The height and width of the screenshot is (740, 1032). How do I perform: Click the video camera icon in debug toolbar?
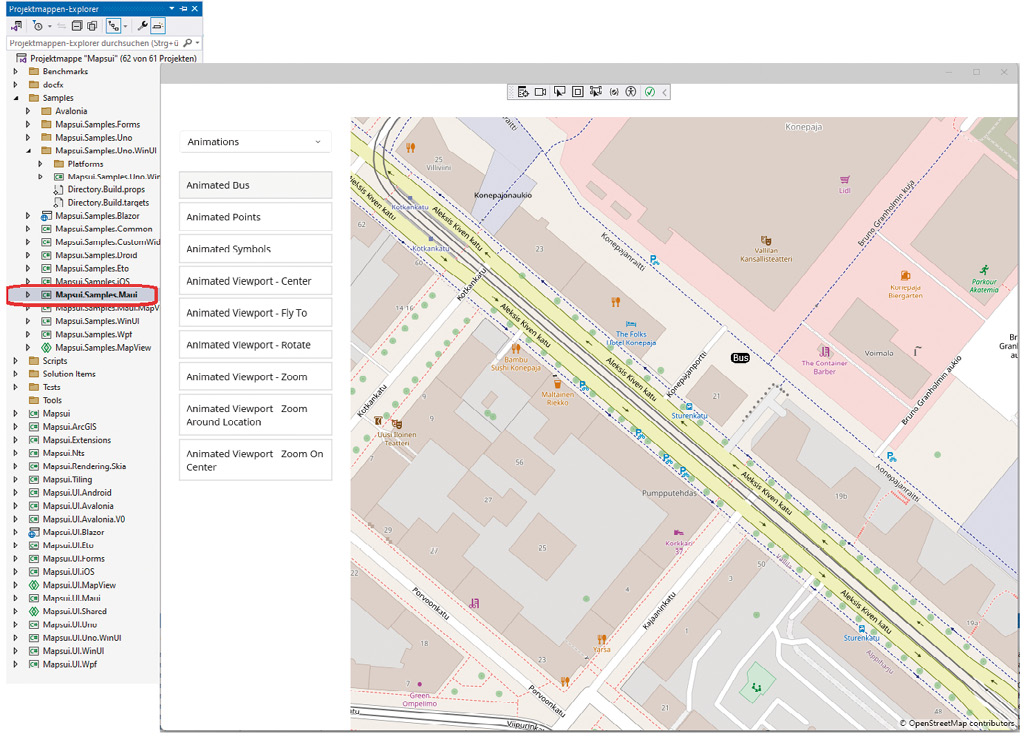pos(540,92)
